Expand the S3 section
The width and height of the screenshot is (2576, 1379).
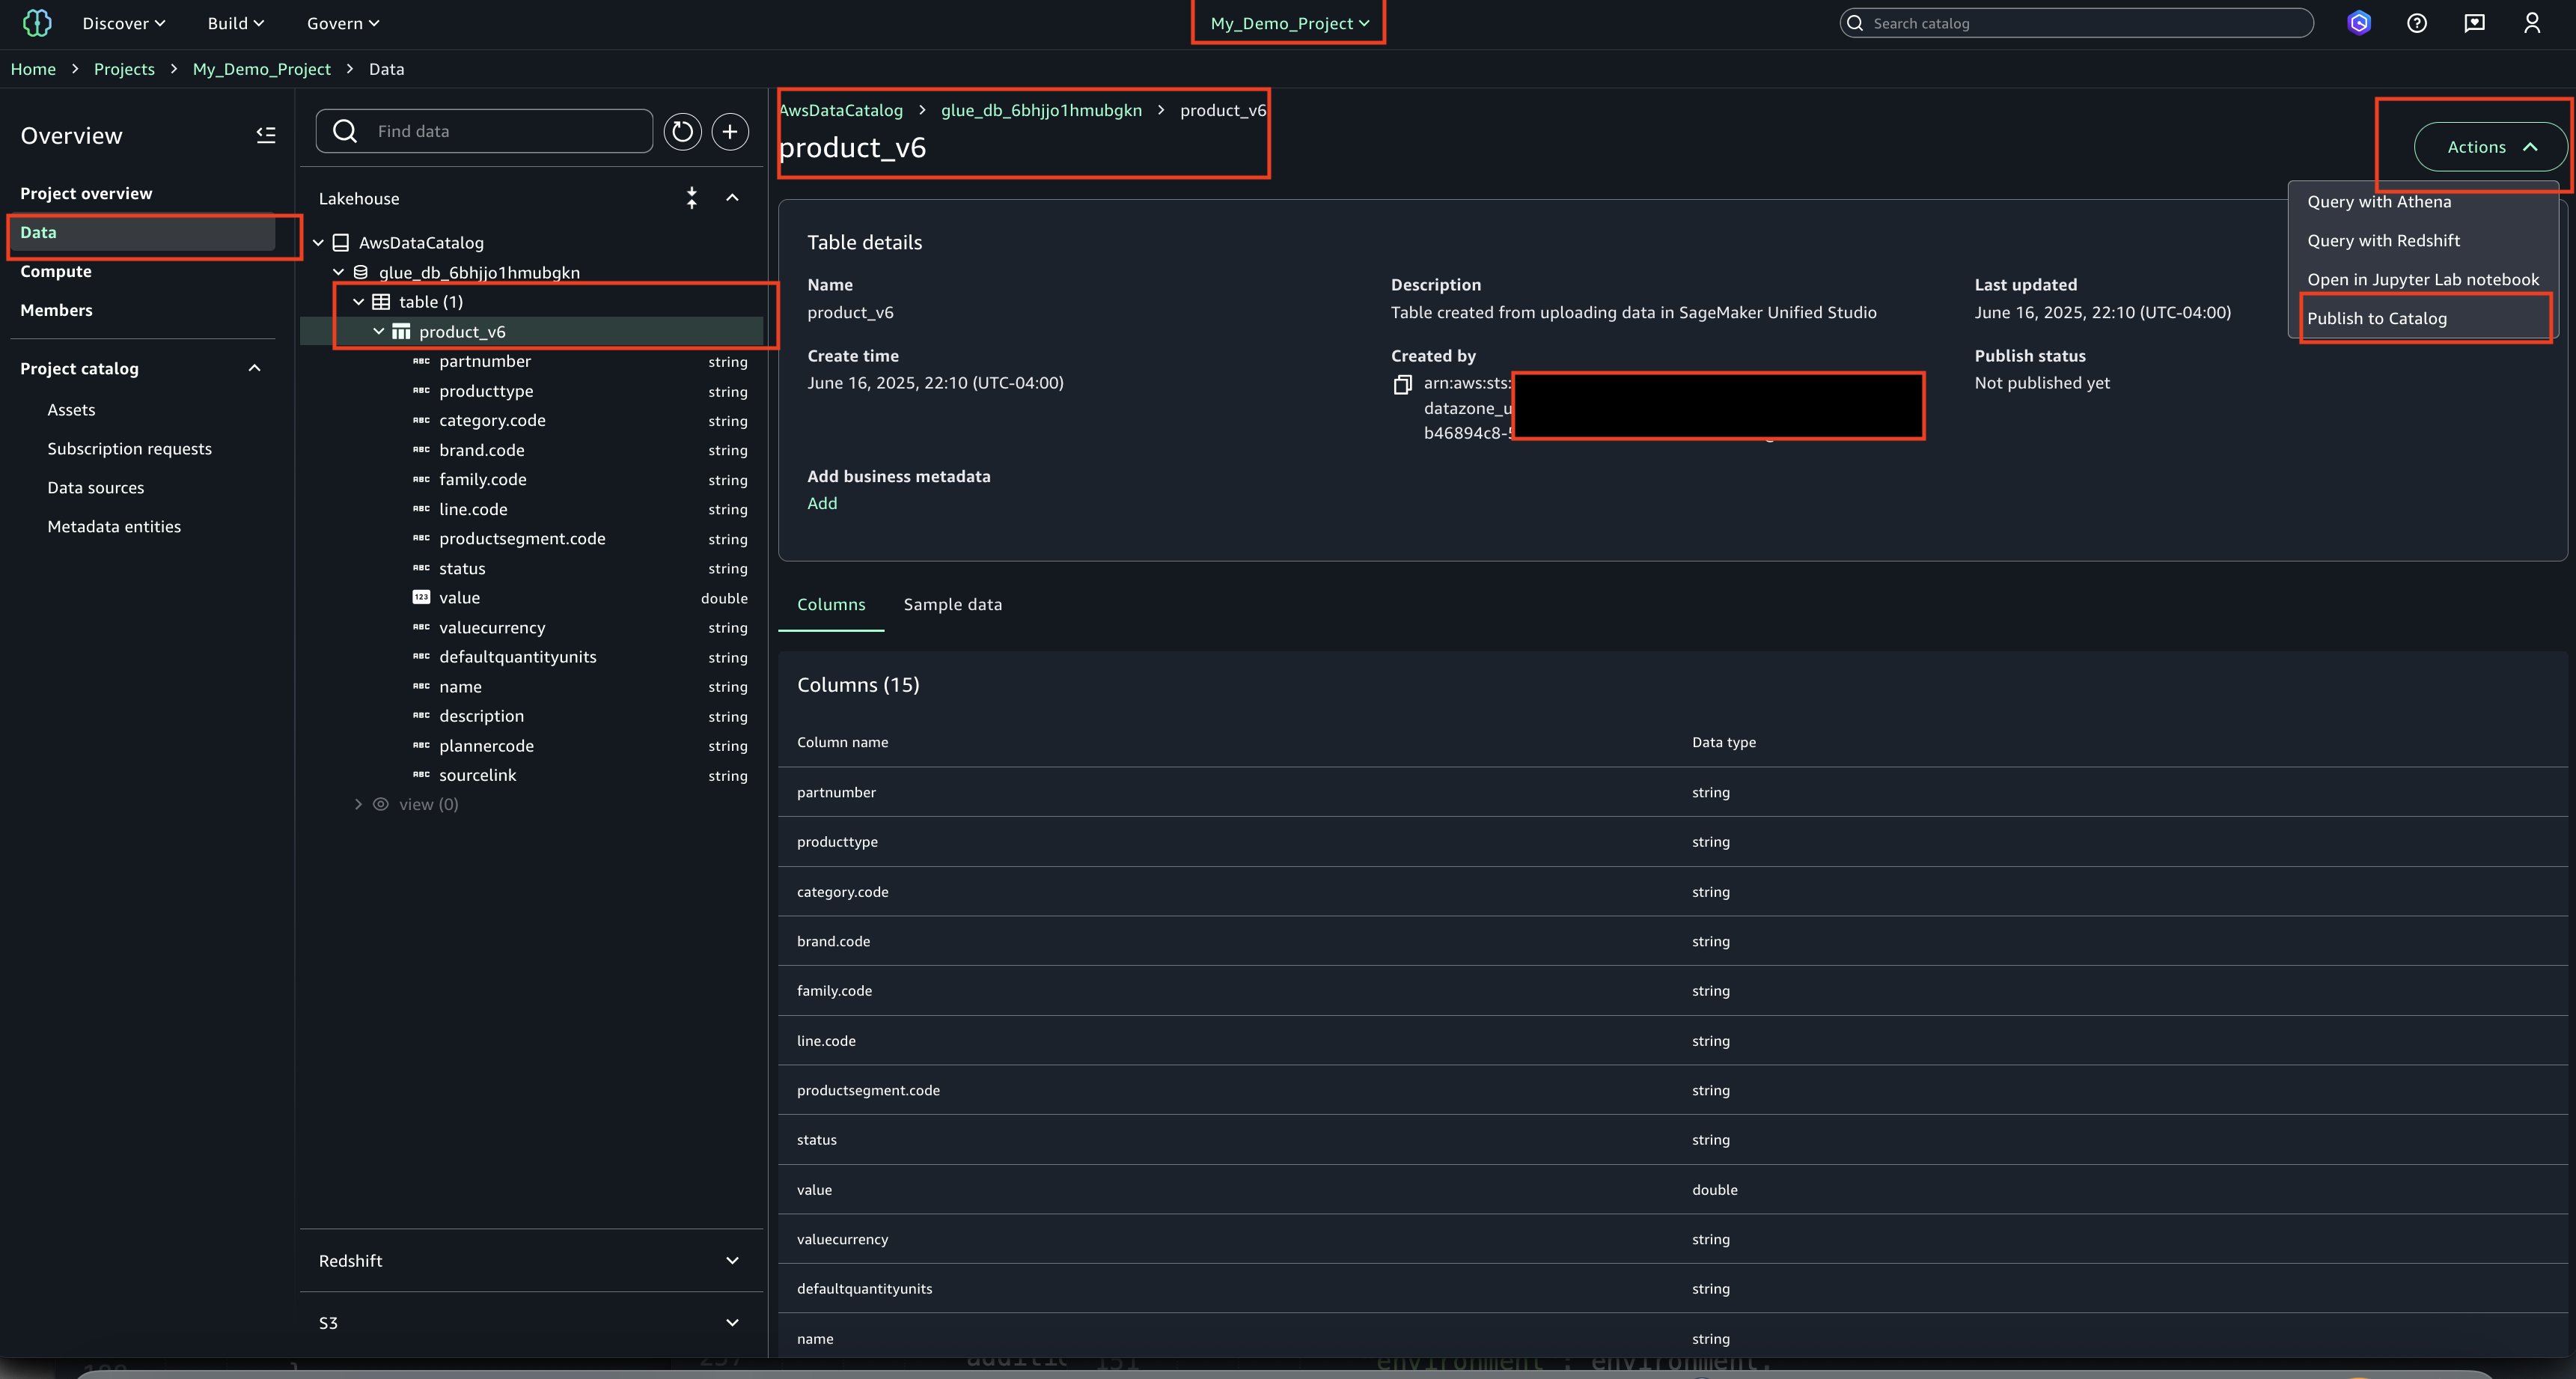[732, 1322]
